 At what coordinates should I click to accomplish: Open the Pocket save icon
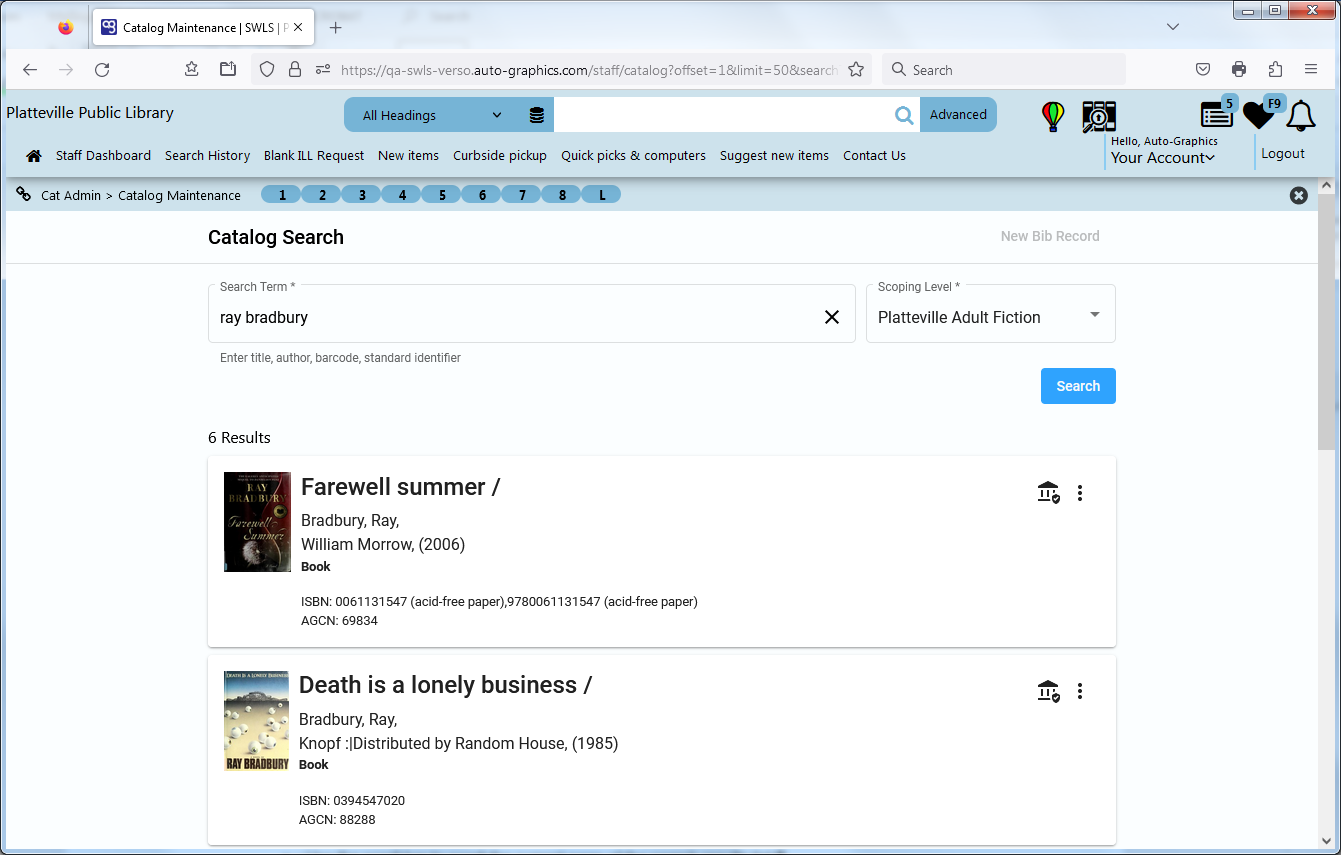1203,70
